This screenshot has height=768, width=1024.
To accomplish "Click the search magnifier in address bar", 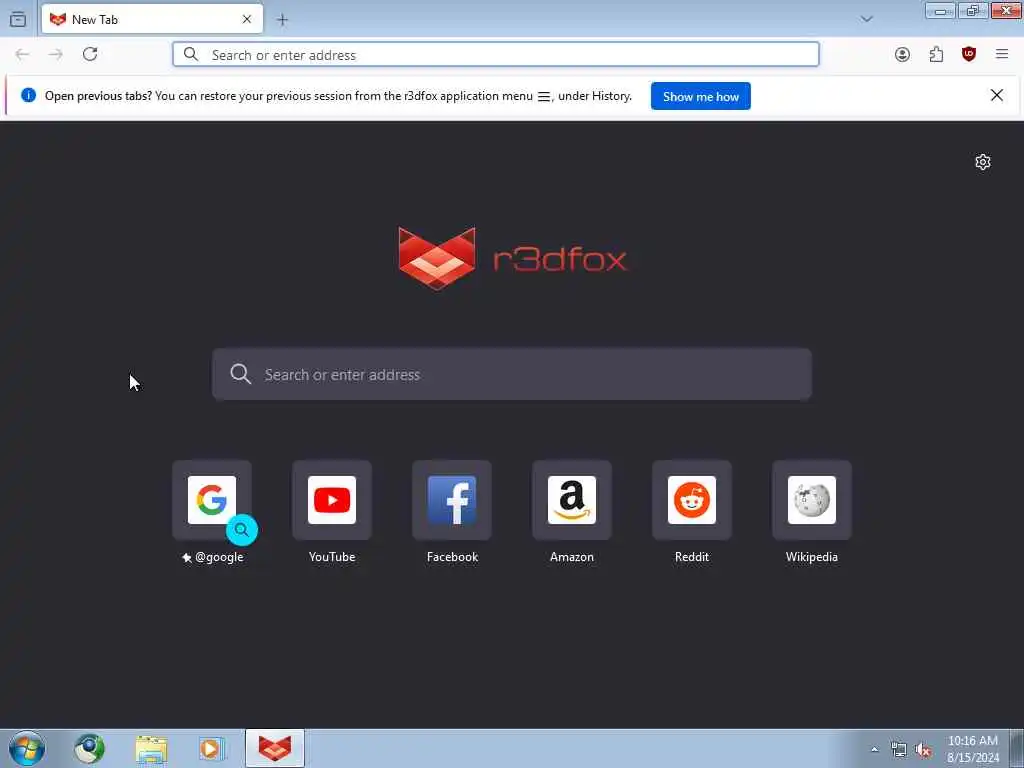I will click(x=191, y=54).
